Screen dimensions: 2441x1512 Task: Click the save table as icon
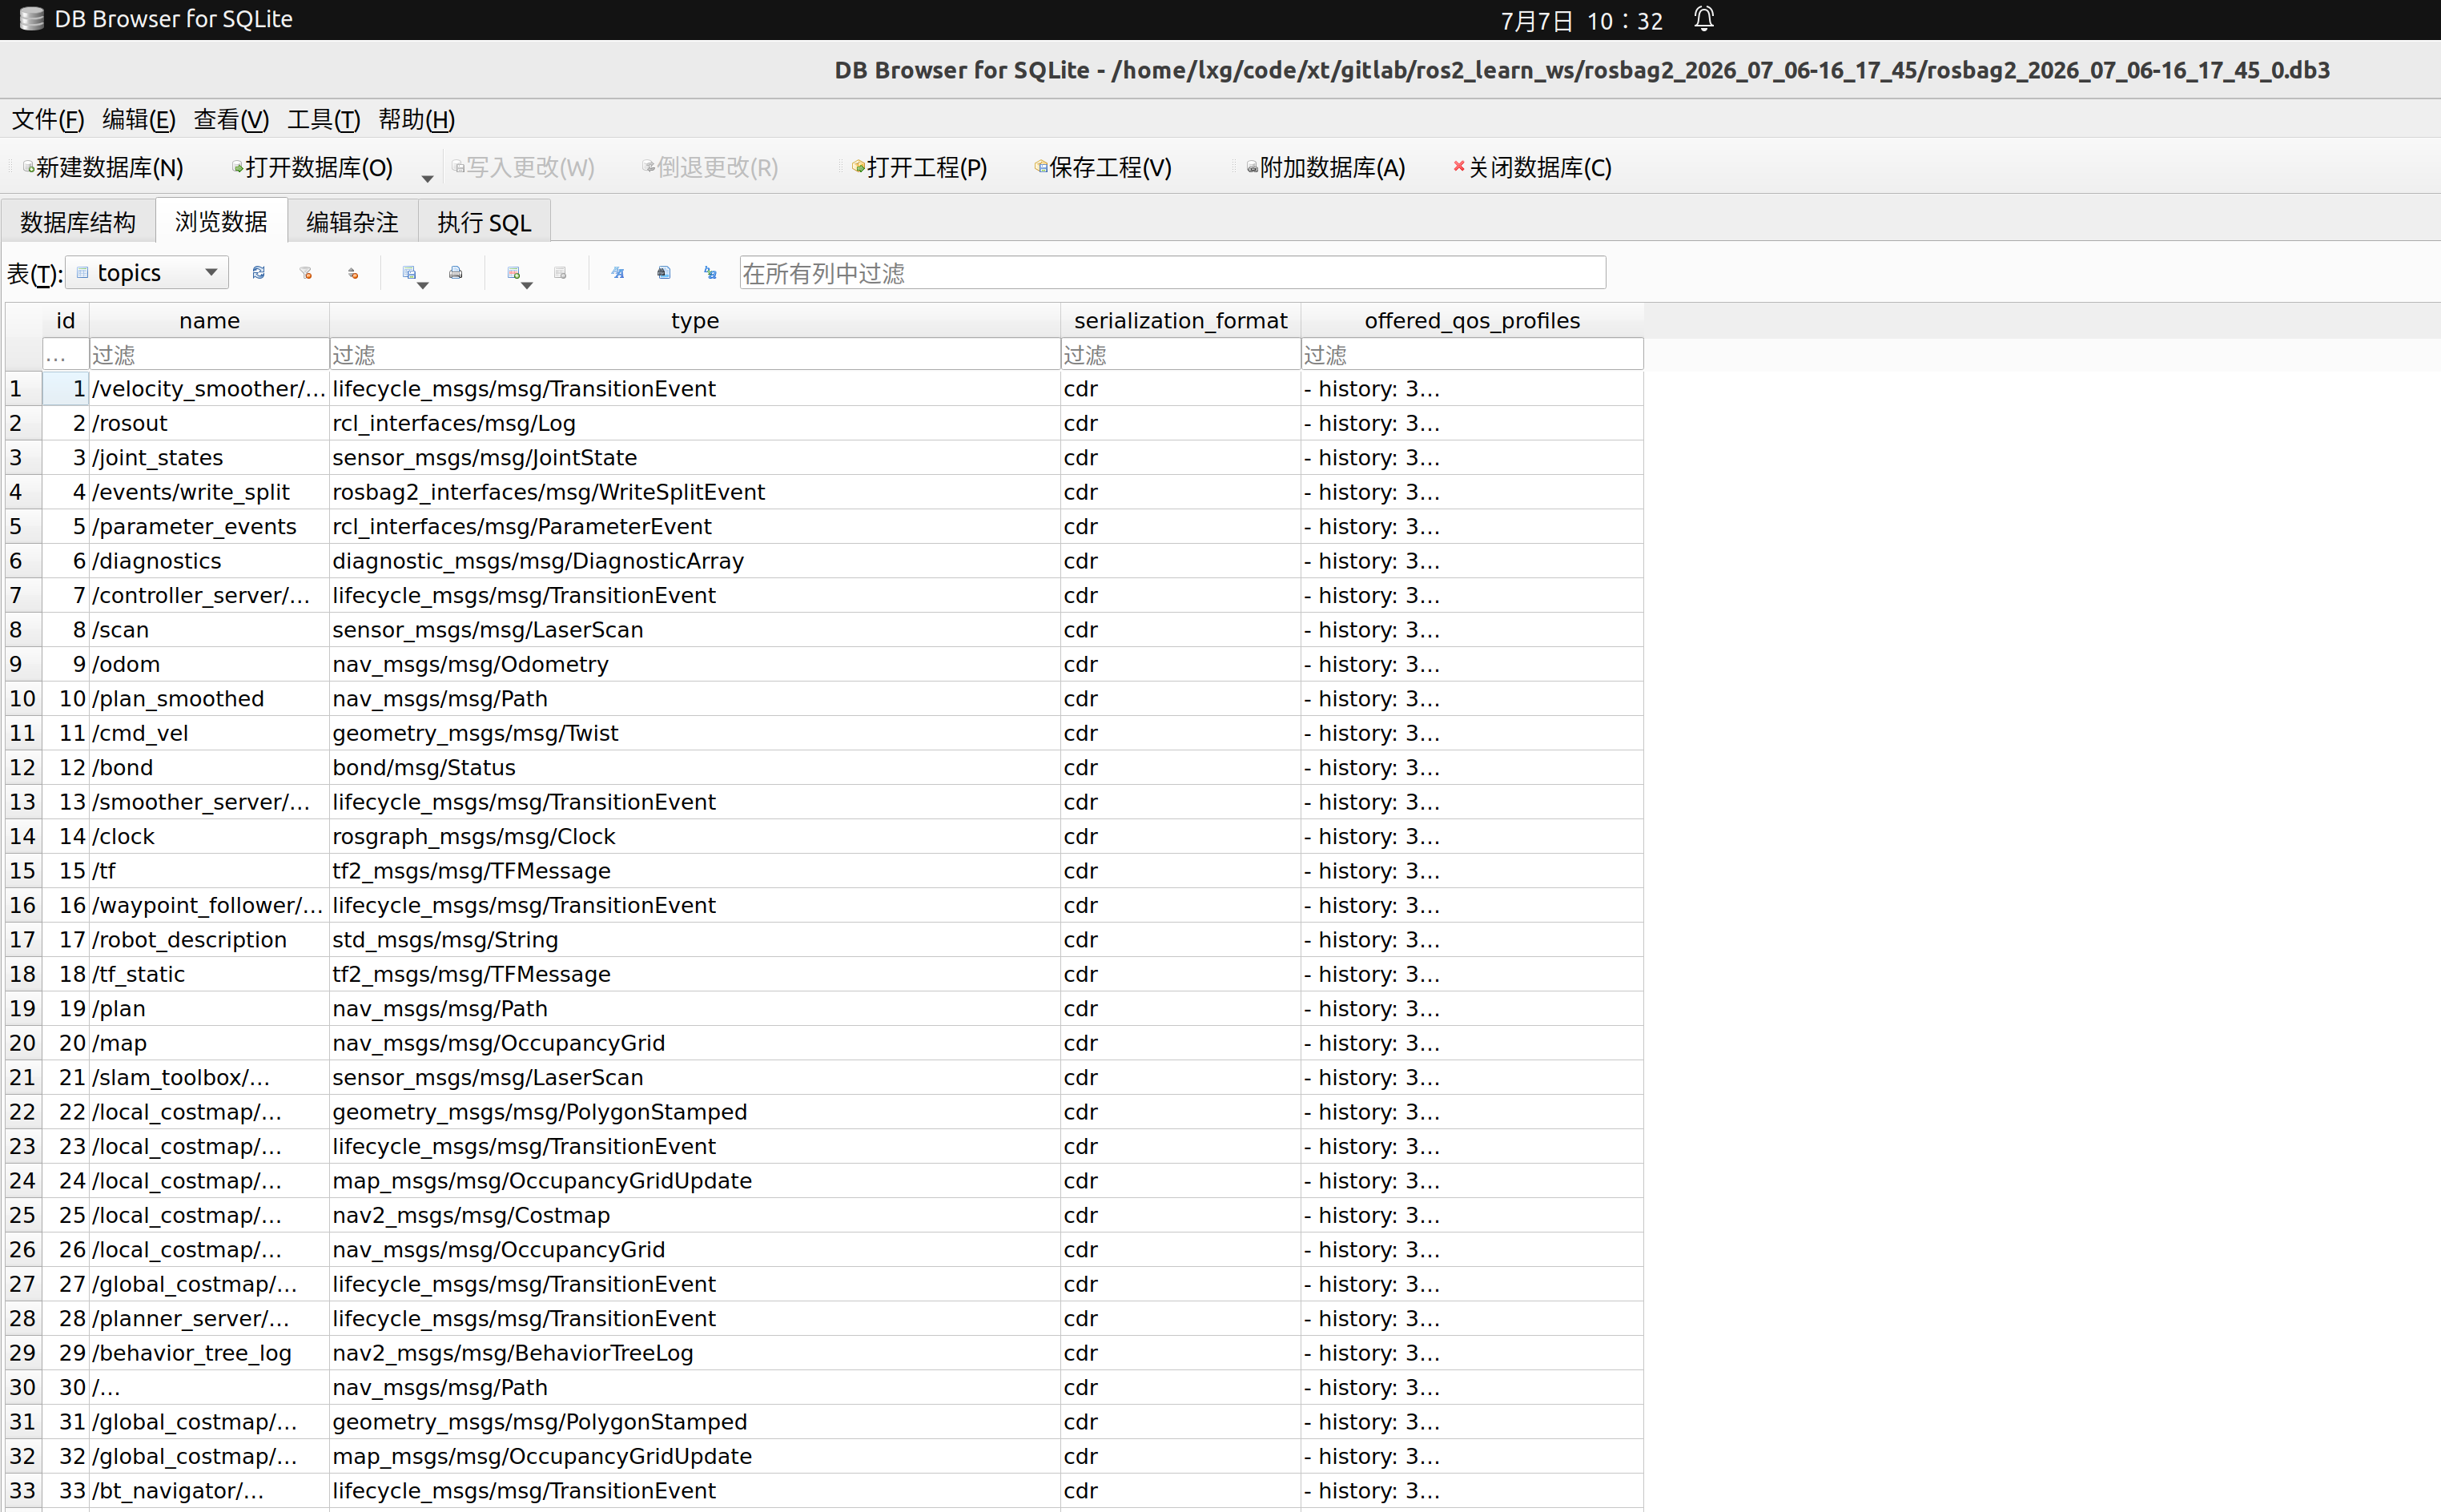[409, 273]
